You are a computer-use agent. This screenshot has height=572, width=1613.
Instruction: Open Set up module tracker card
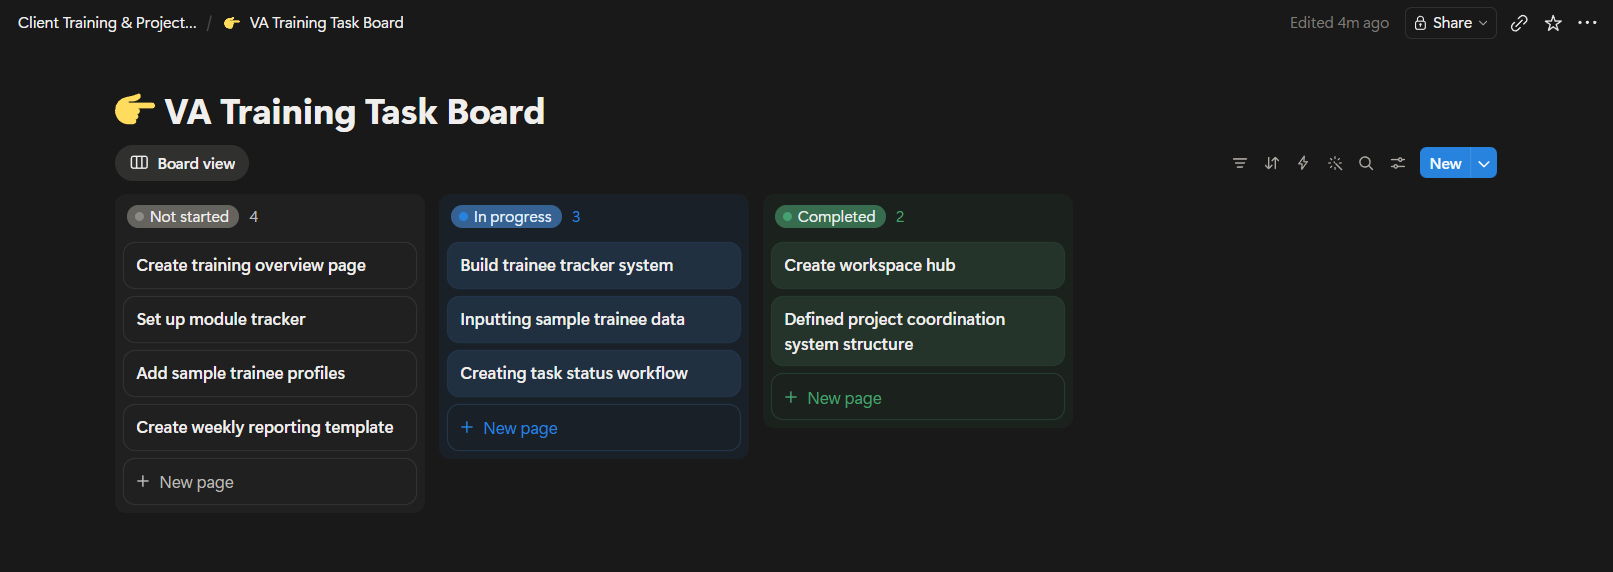270,319
